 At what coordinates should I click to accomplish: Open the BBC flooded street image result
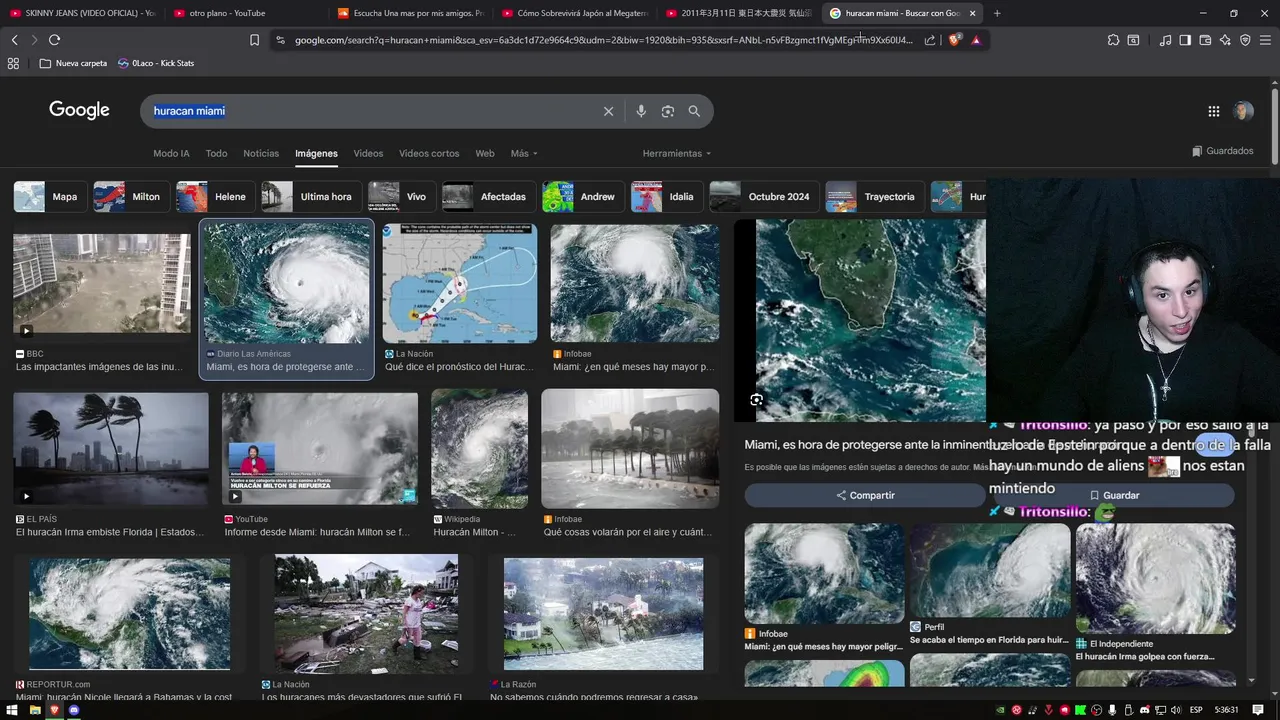(101, 283)
